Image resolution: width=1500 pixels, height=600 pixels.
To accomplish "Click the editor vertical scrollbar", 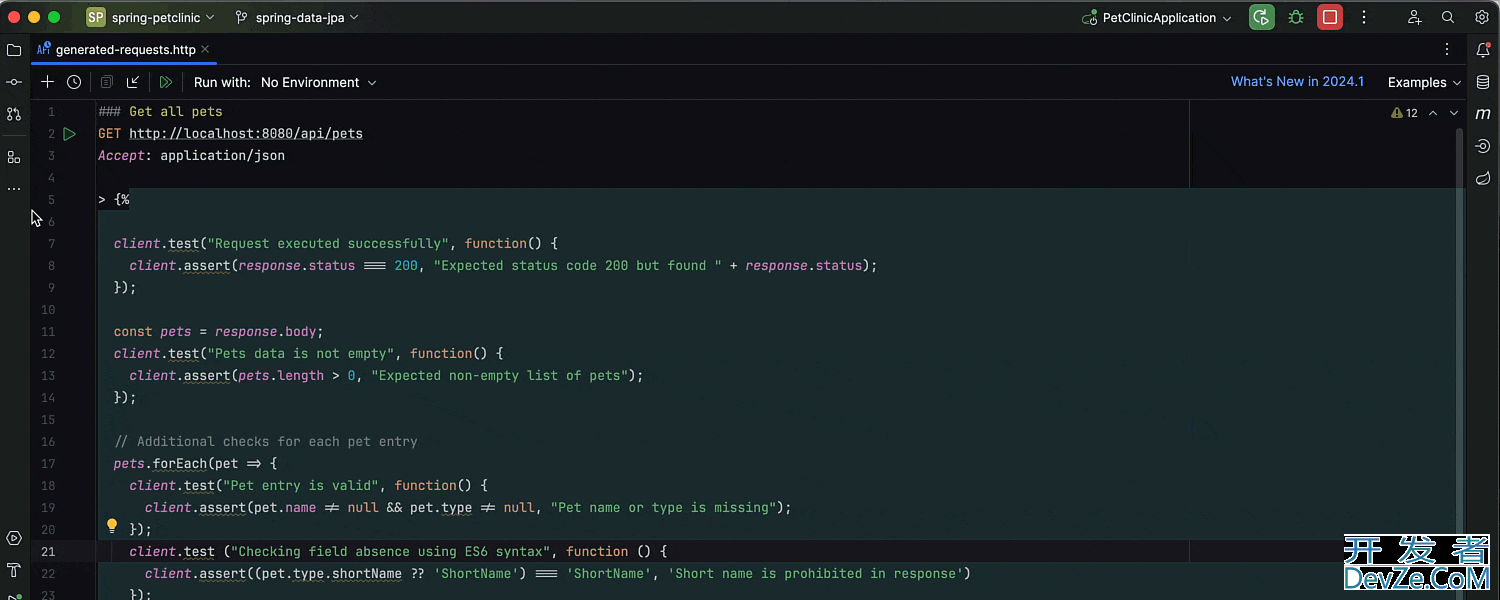I will pyautogui.click(x=1458, y=350).
